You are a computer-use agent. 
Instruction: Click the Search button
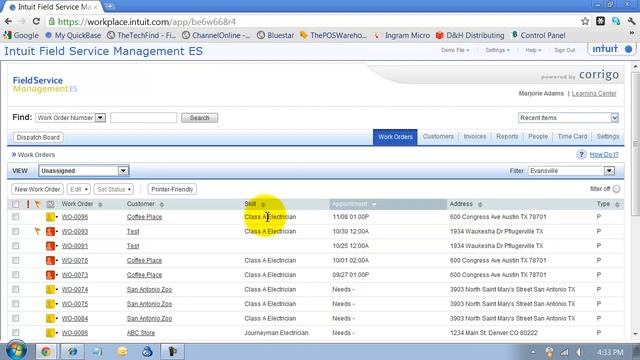tap(200, 118)
